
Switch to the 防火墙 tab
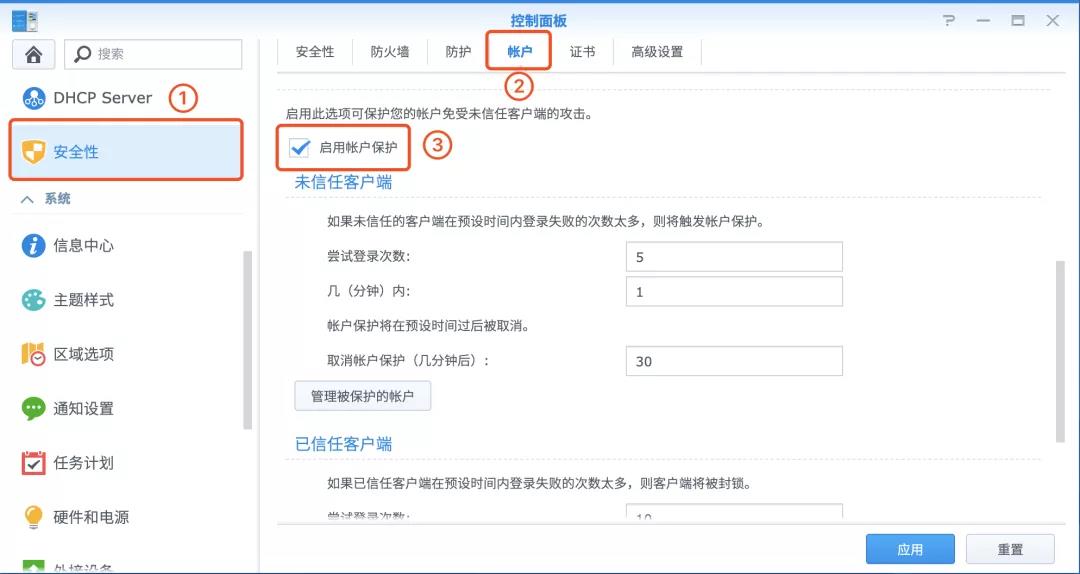click(390, 52)
